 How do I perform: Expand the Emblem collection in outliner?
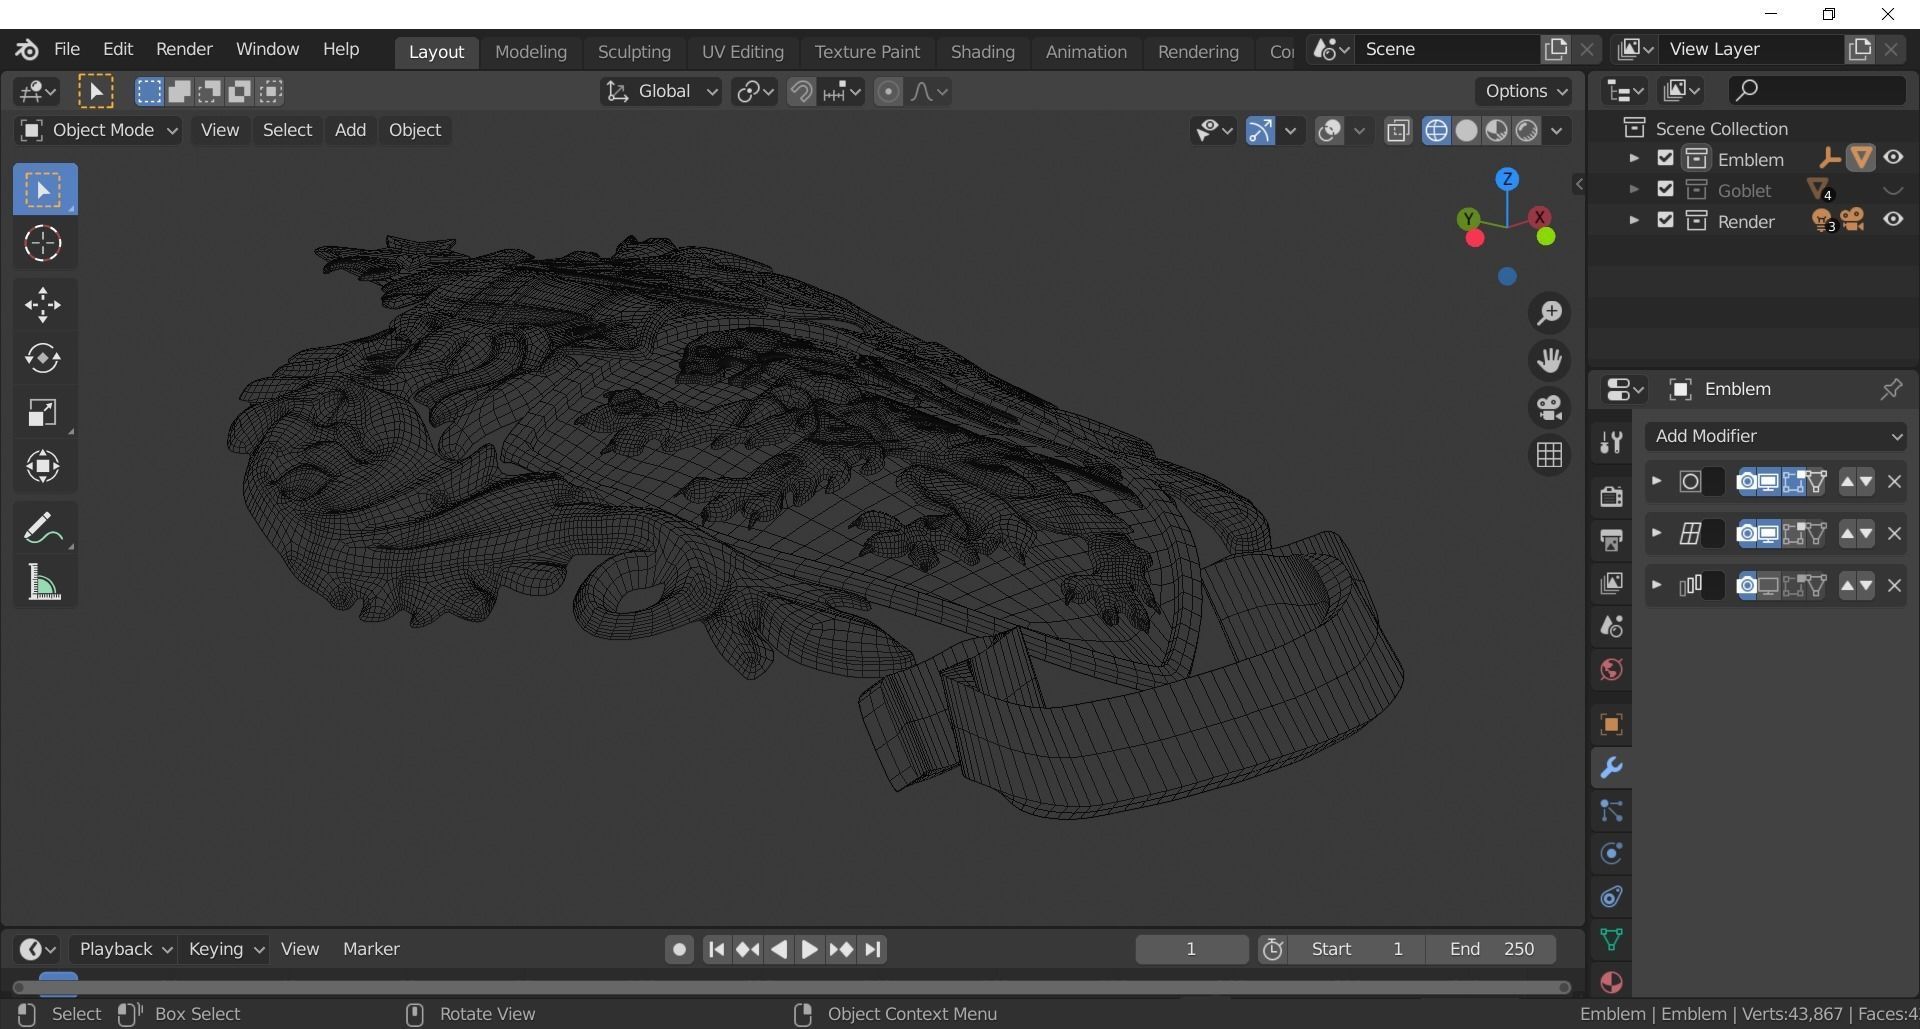coord(1634,158)
